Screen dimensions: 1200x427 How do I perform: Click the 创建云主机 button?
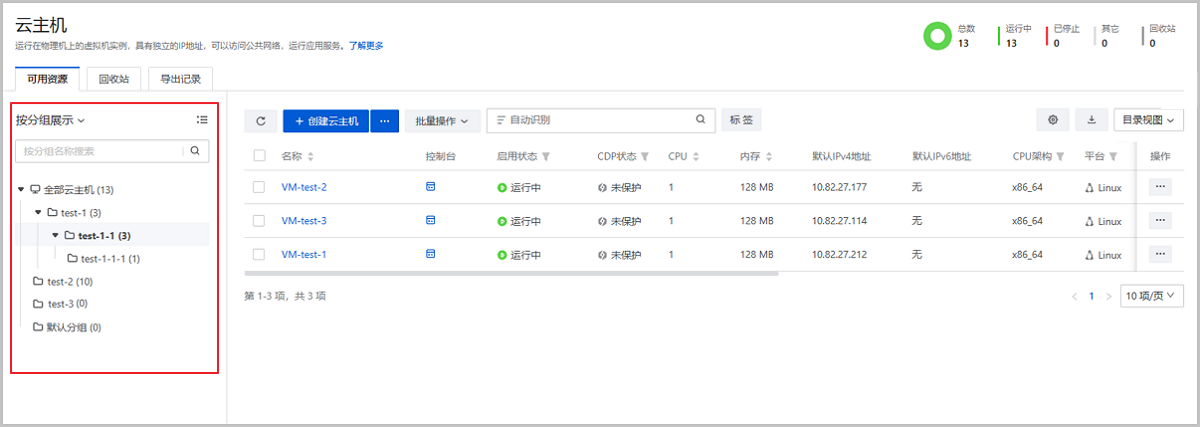pyautogui.click(x=326, y=121)
